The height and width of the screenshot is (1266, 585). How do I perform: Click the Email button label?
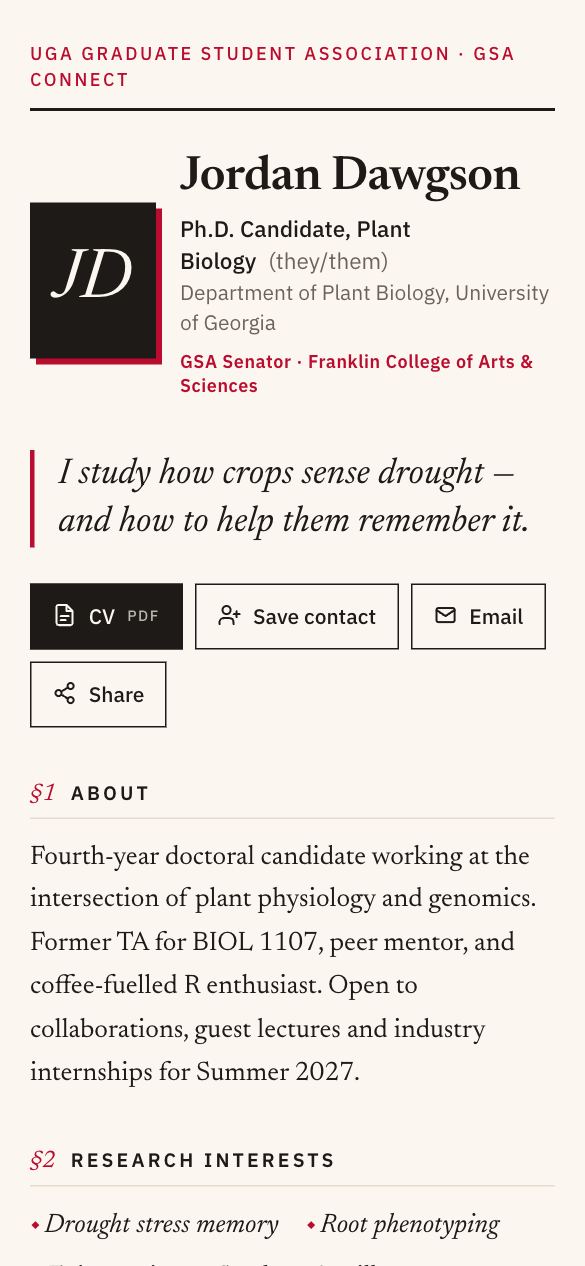496,617
